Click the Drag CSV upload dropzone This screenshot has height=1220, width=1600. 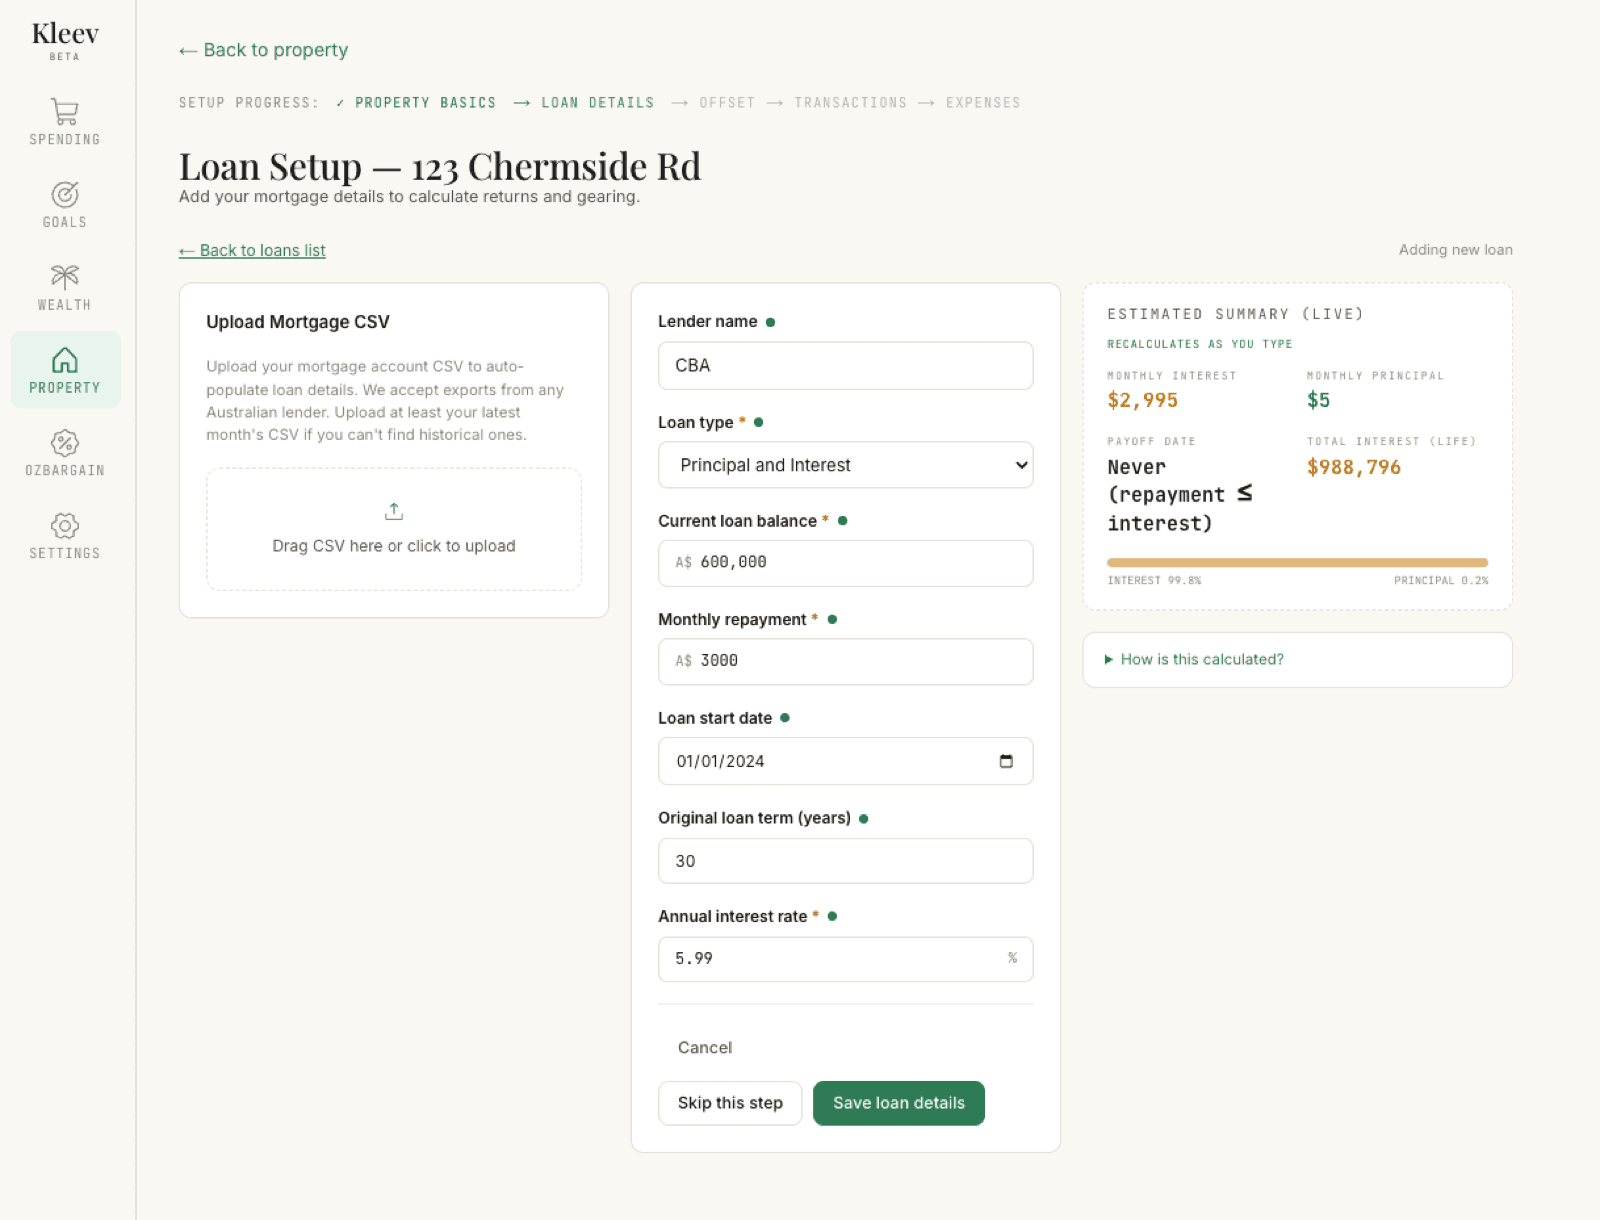pos(394,529)
